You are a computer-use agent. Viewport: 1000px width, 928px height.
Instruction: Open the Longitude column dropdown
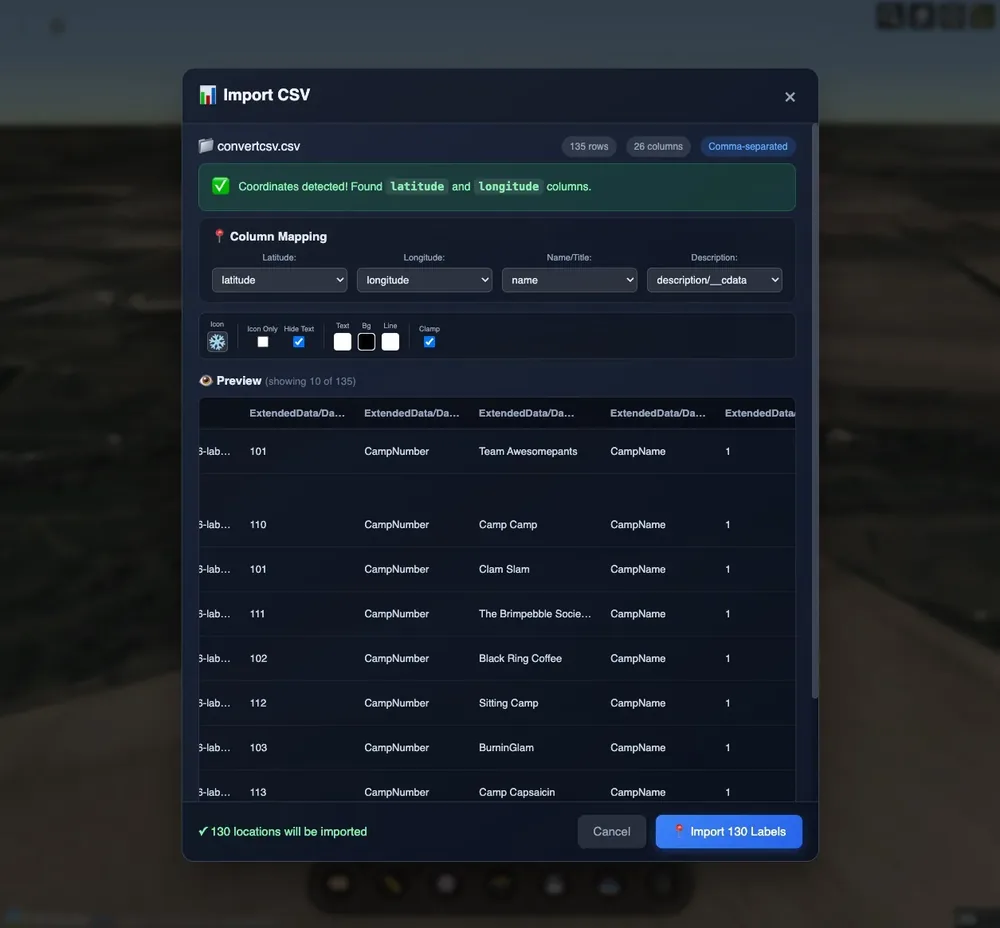click(x=424, y=280)
